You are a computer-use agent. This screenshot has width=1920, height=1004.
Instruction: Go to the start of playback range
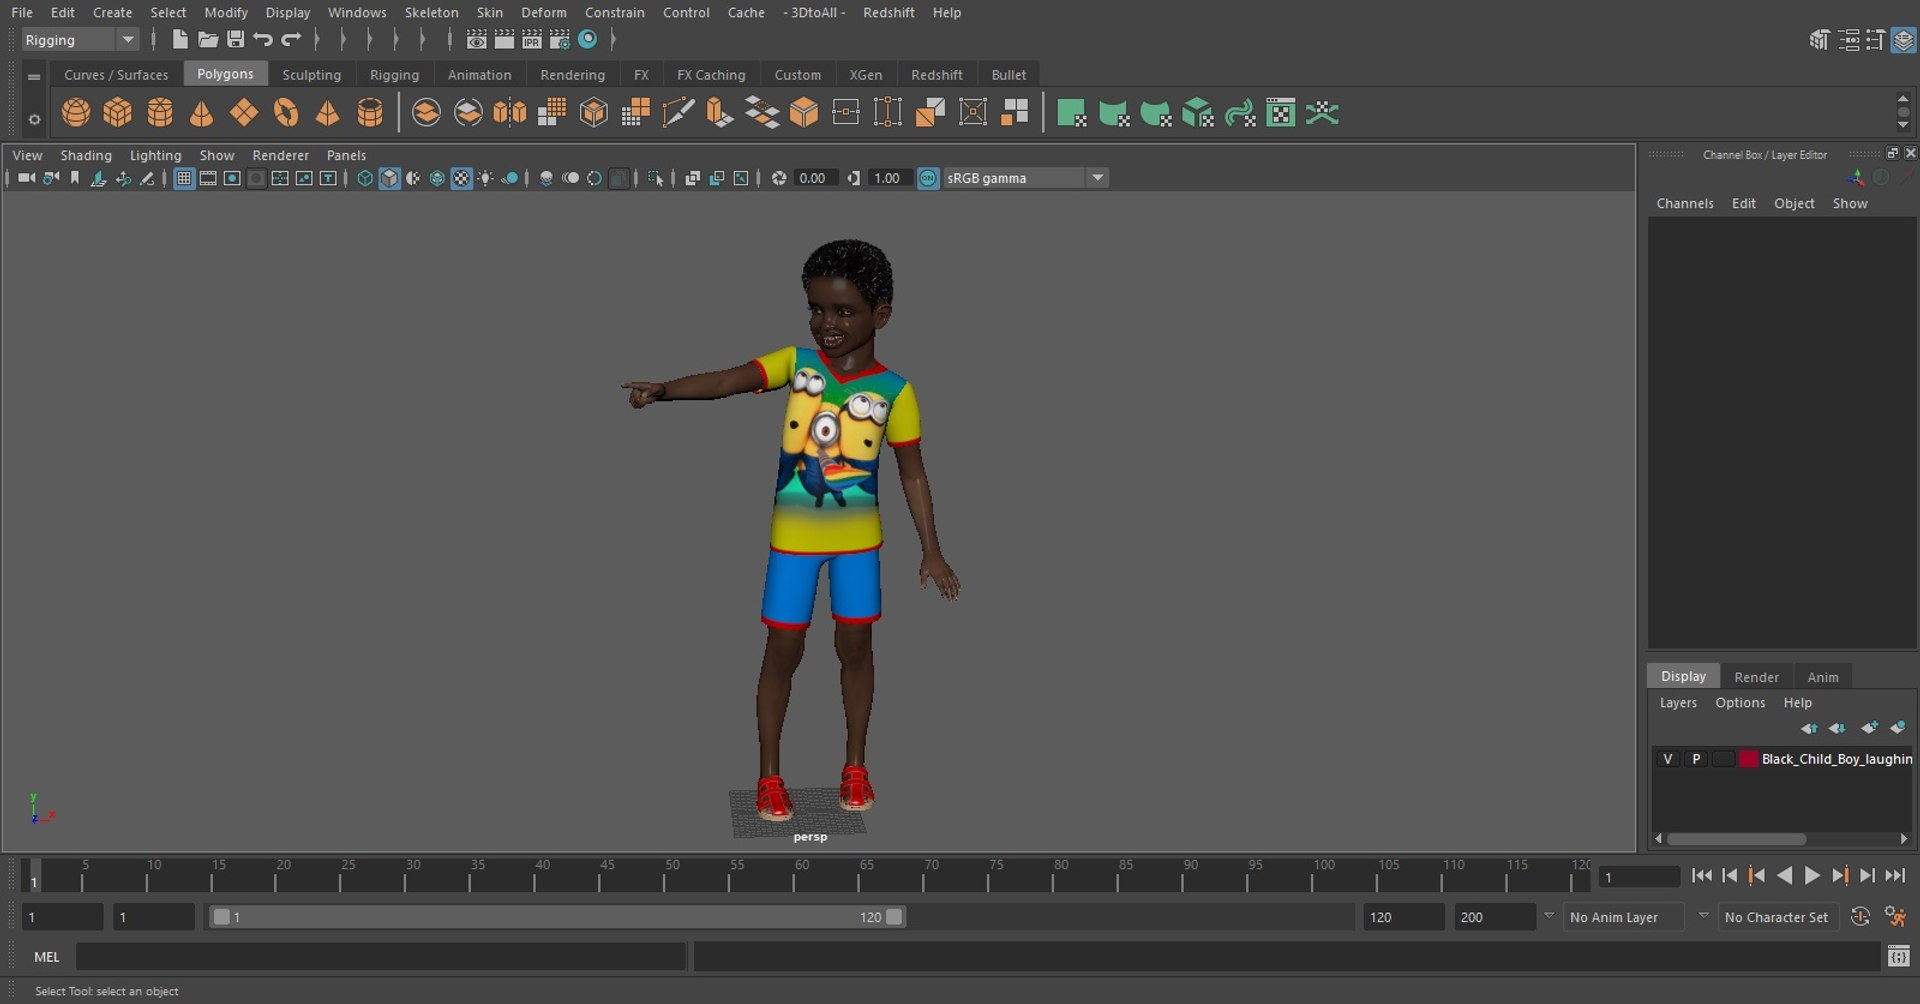point(1701,876)
